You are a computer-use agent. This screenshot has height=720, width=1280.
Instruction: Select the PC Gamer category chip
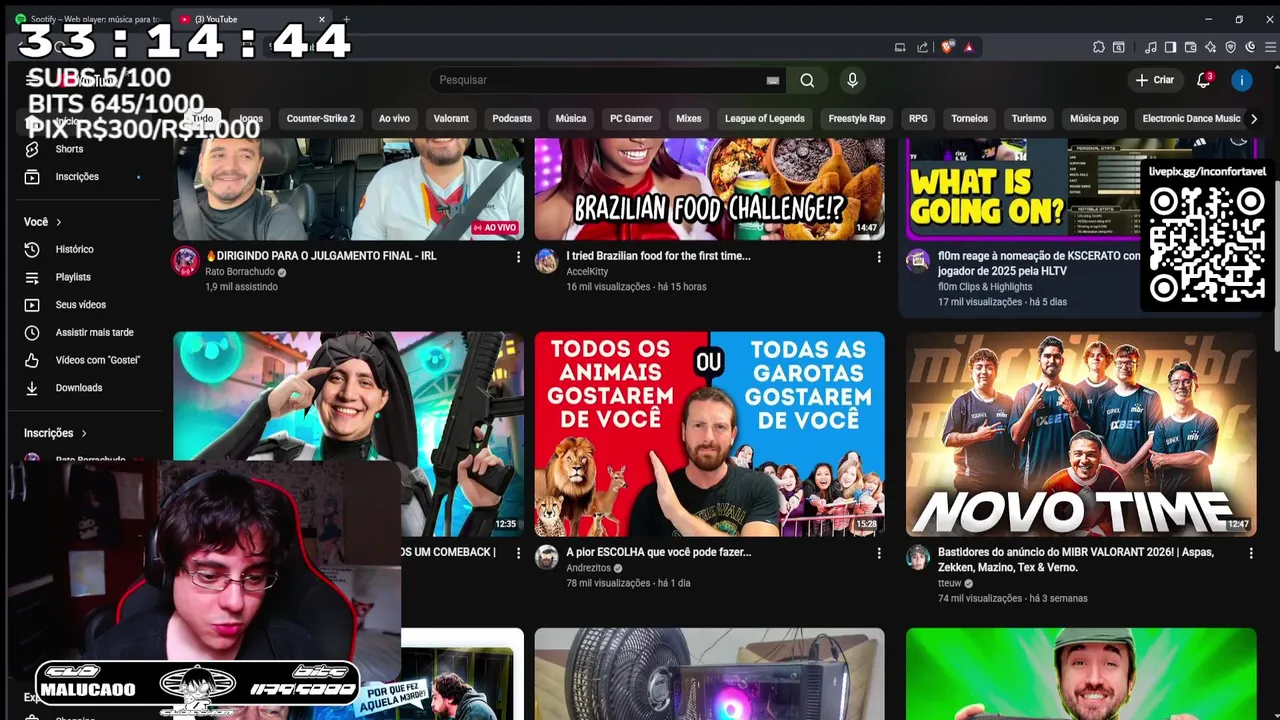pyautogui.click(x=631, y=118)
